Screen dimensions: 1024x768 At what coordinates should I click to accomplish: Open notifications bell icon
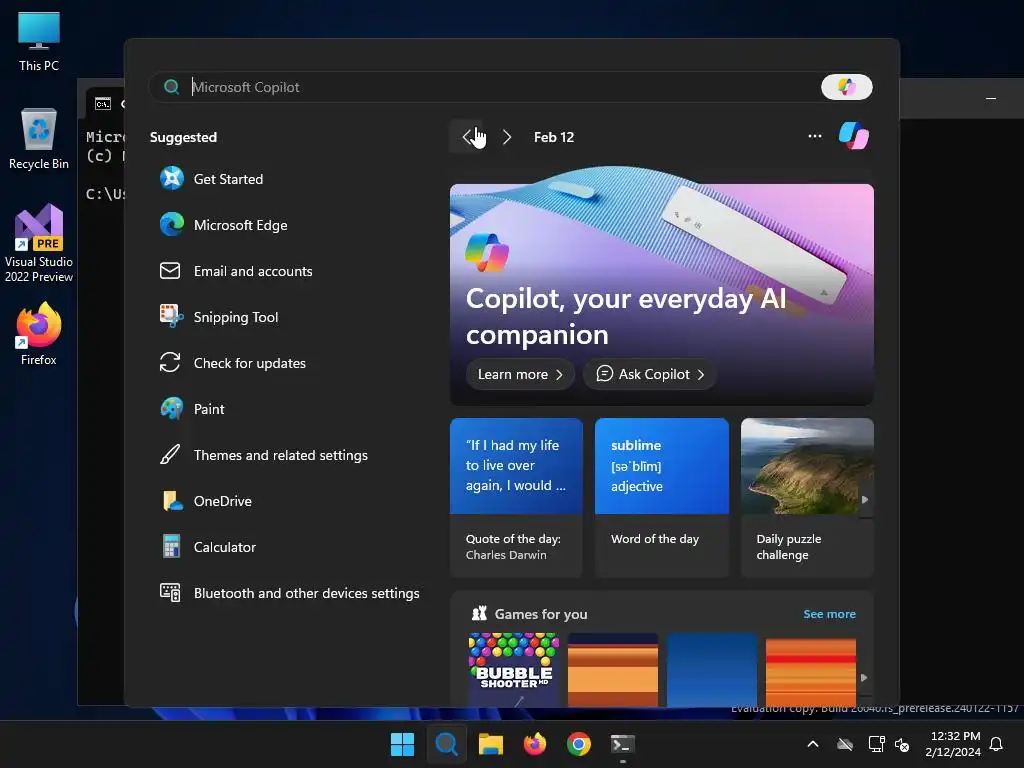pyautogui.click(x=996, y=744)
